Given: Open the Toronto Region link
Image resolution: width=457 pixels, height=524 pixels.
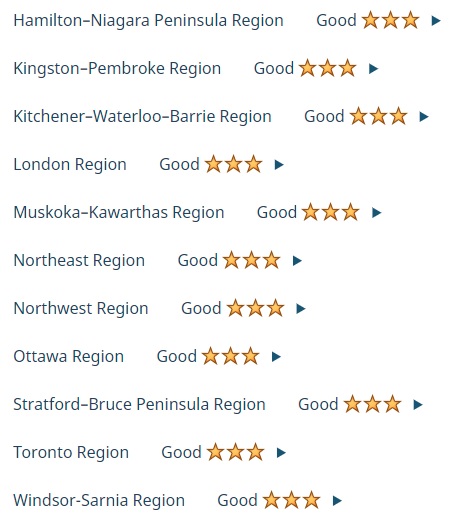Looking at the screenshot, I should [71, 452].
